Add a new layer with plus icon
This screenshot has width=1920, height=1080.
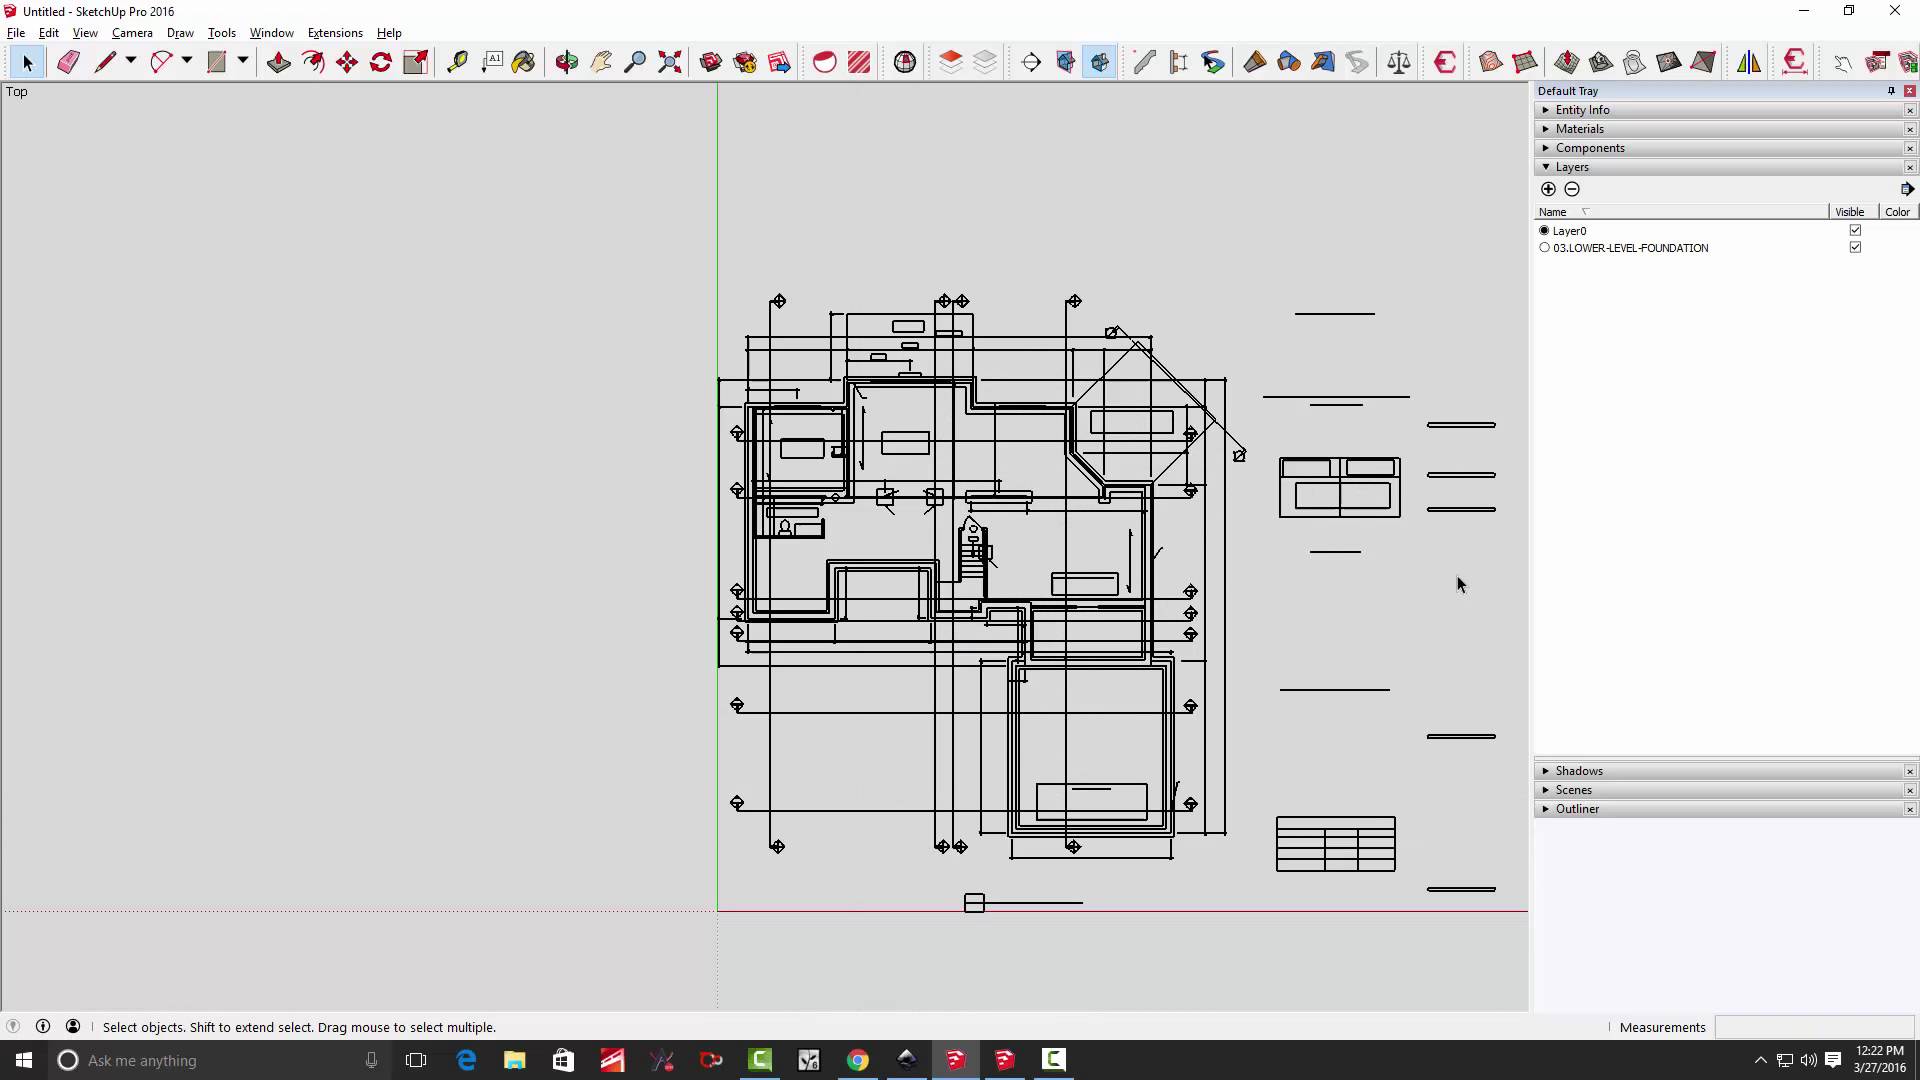coord(1548,189)
